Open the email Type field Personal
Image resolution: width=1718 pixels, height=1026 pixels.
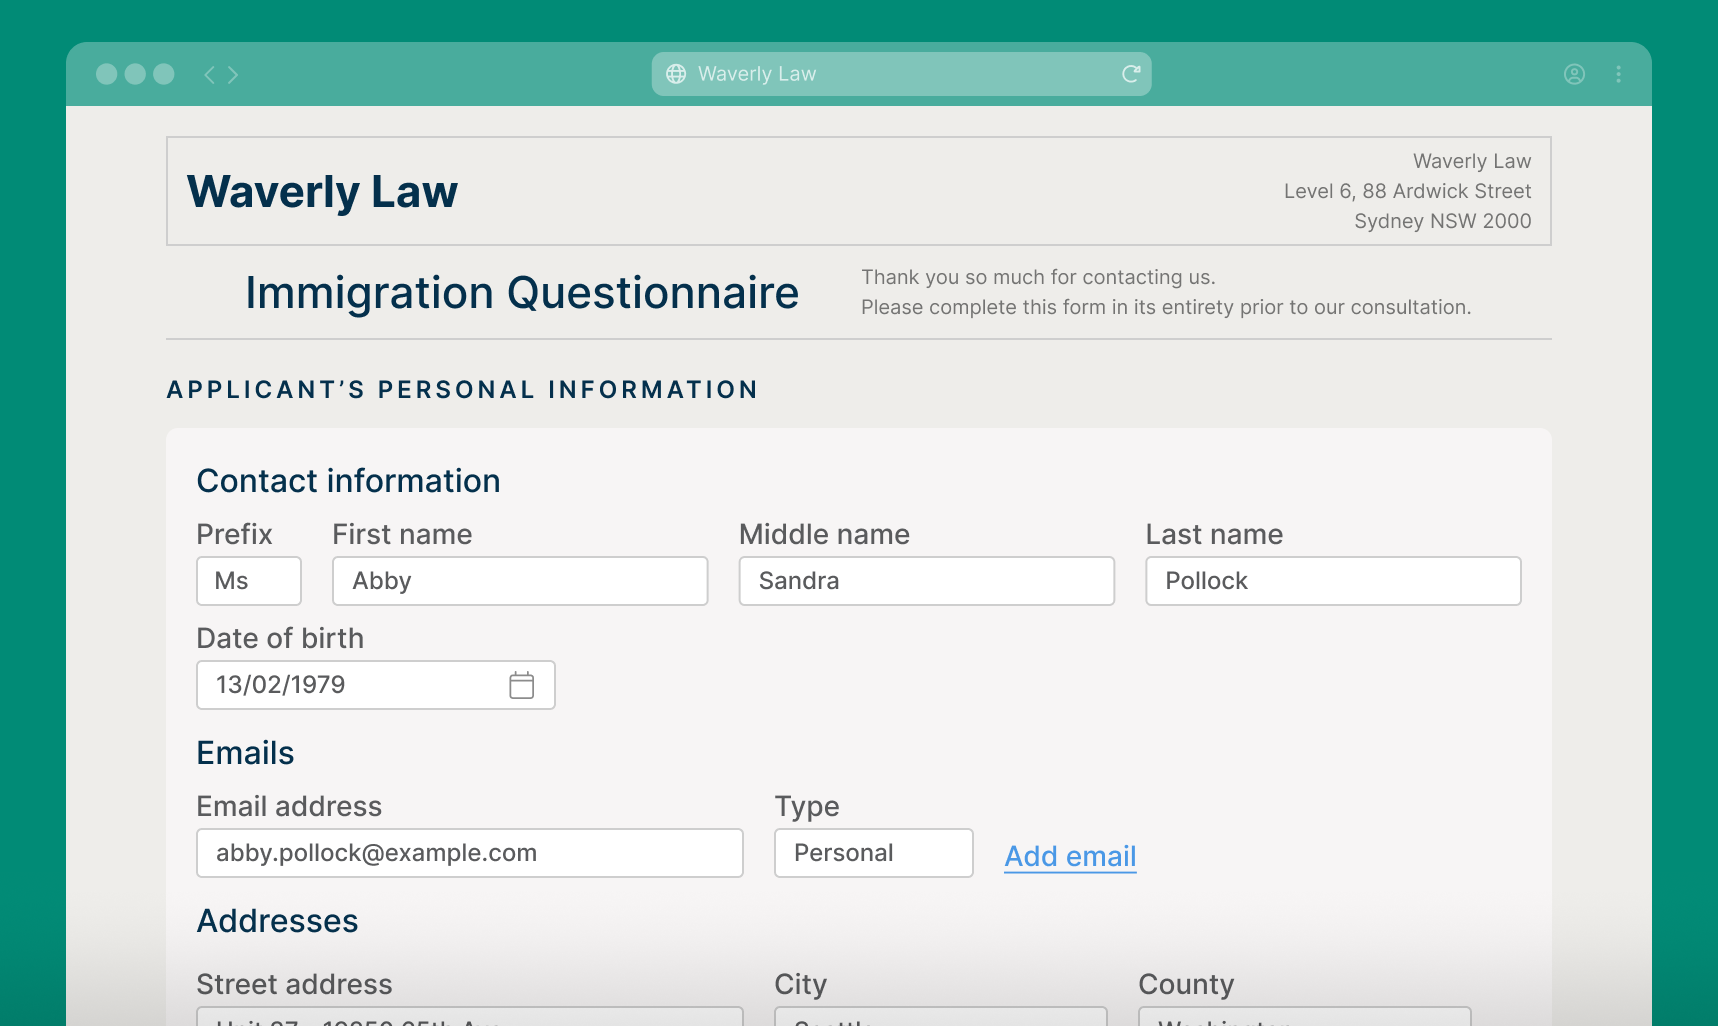pos(874,853)
